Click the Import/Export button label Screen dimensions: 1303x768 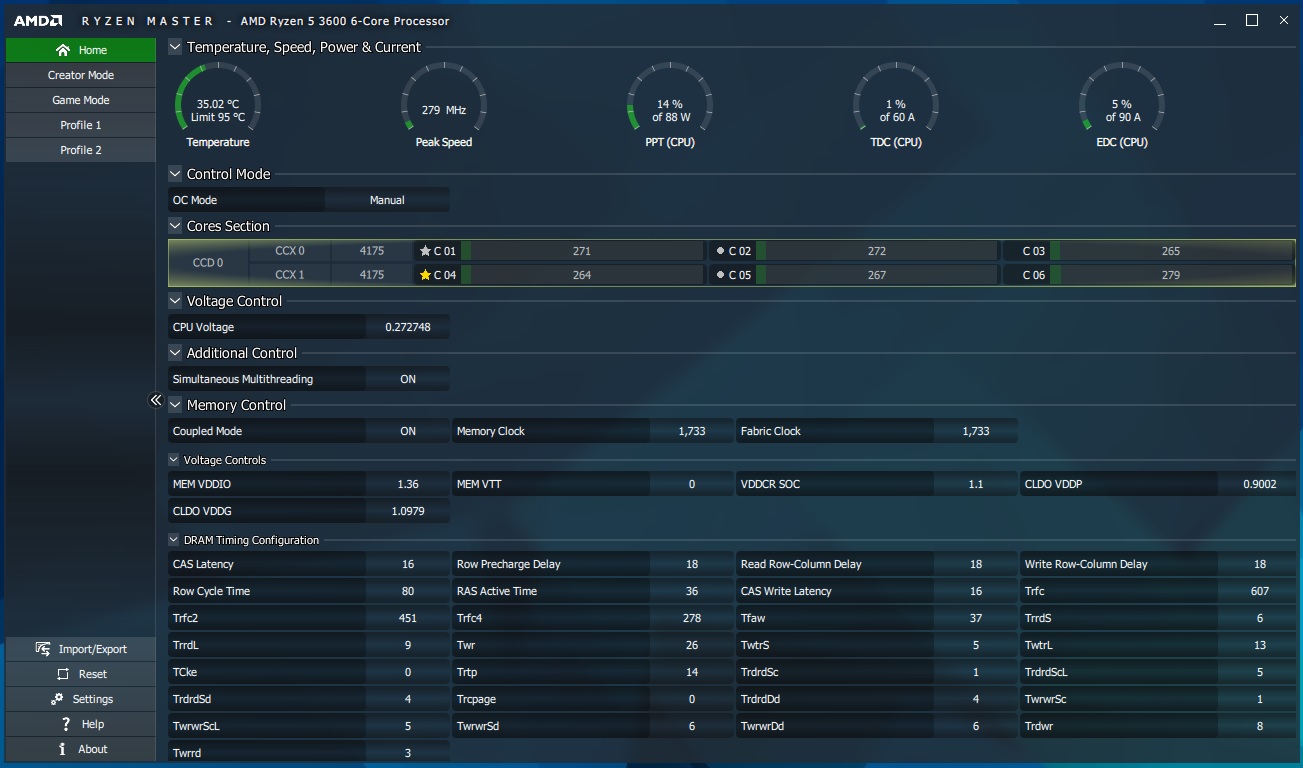(93, 649)
